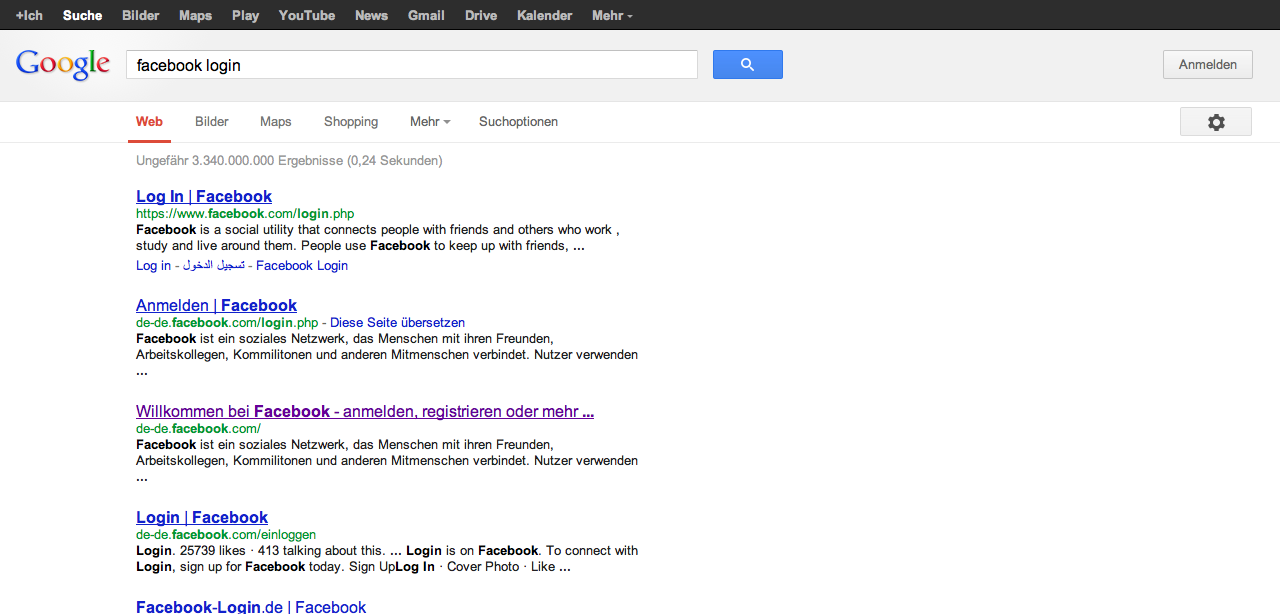Select the Shopping results tab
Viewport: 1280px width, 614px height.
point(351,122)
